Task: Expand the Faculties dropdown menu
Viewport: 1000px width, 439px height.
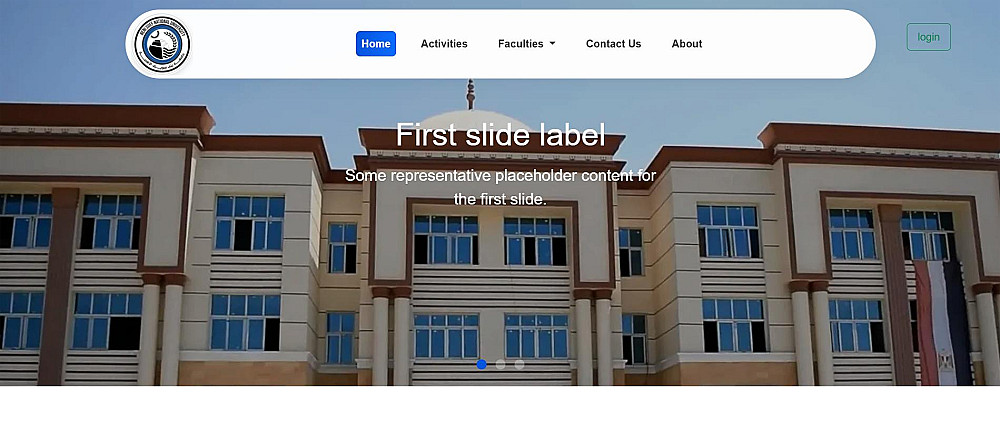Action: (526, 43)
